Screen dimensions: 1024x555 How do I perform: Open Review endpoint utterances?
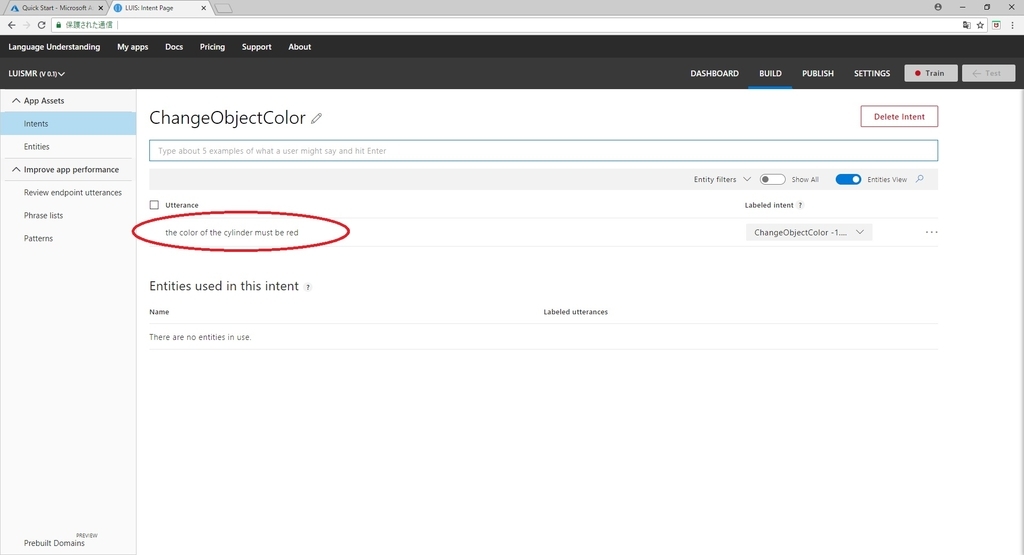72,193
